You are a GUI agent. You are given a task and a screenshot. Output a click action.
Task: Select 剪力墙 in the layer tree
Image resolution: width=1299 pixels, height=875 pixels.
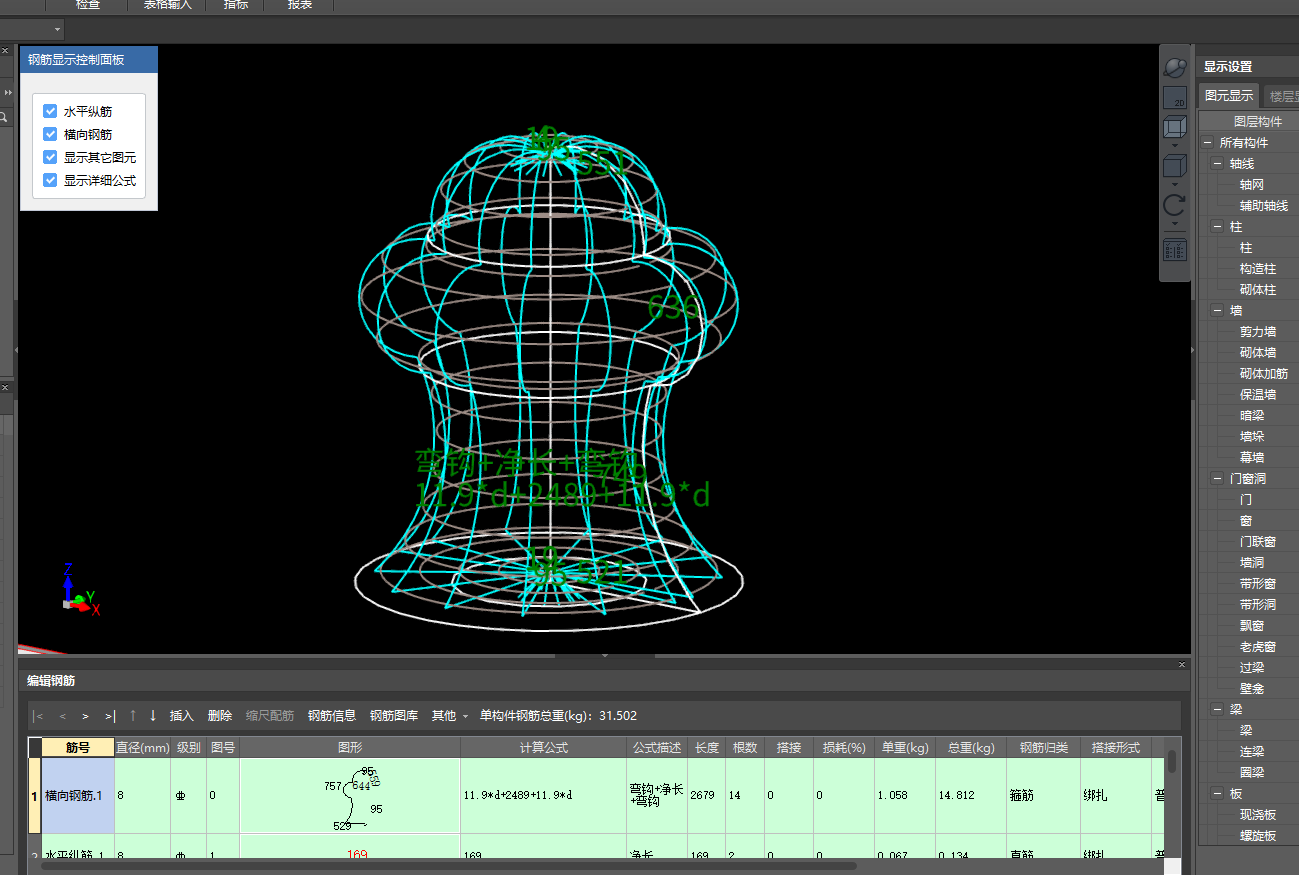pos(1258,332)
